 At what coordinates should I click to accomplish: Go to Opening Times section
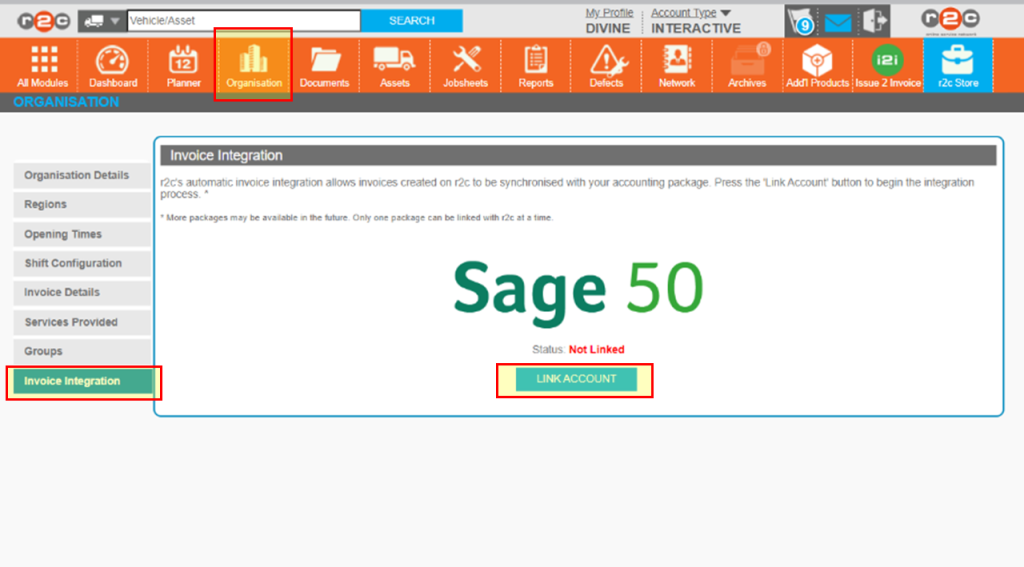(82, 234)
